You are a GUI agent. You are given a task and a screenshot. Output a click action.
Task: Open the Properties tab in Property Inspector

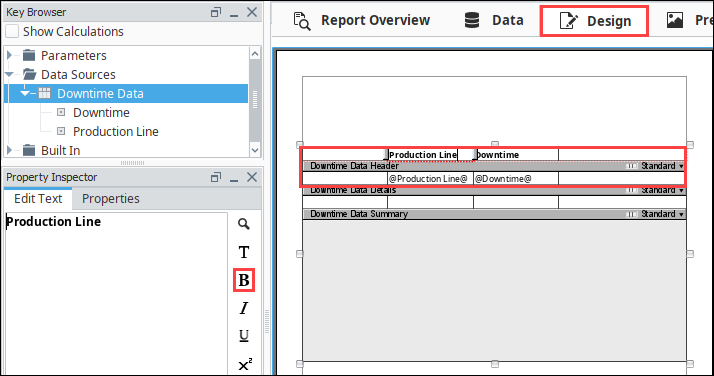tap(111, 198)
